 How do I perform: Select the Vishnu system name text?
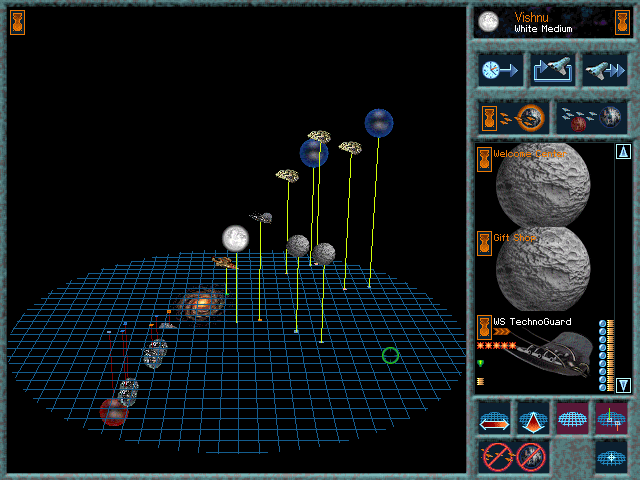[531, 17]
